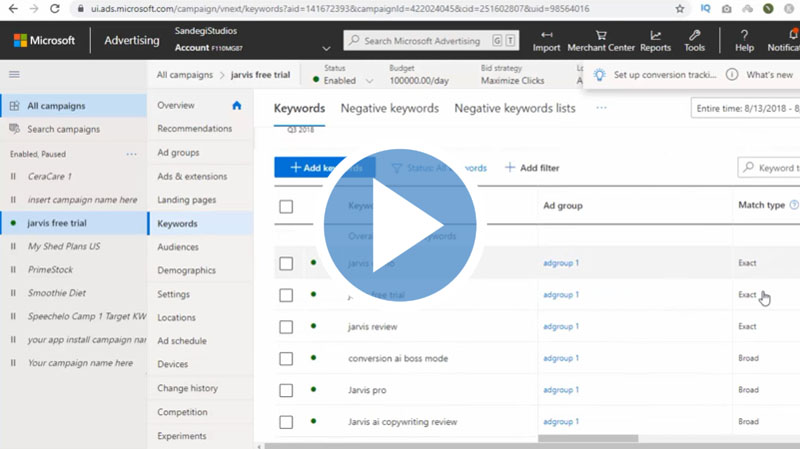Open the IQ browser extension
Image resolution: width=800 pixels, height=449 pixels.
pyautogui.click(x=706, y=9)
